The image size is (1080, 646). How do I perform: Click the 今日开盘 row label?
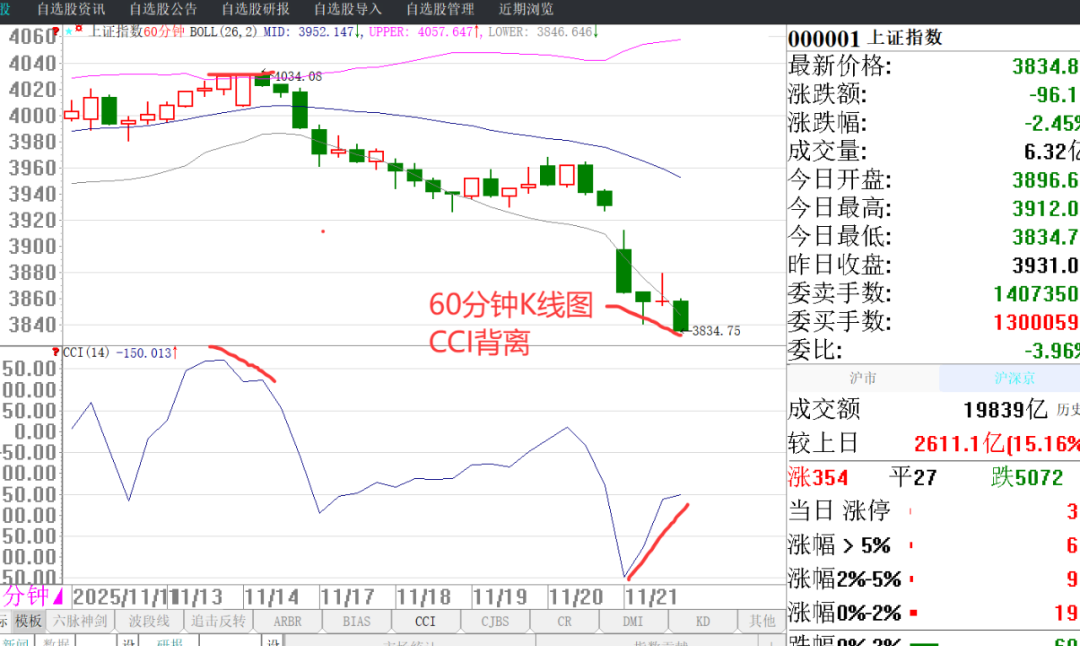click(x=840, y=180)
